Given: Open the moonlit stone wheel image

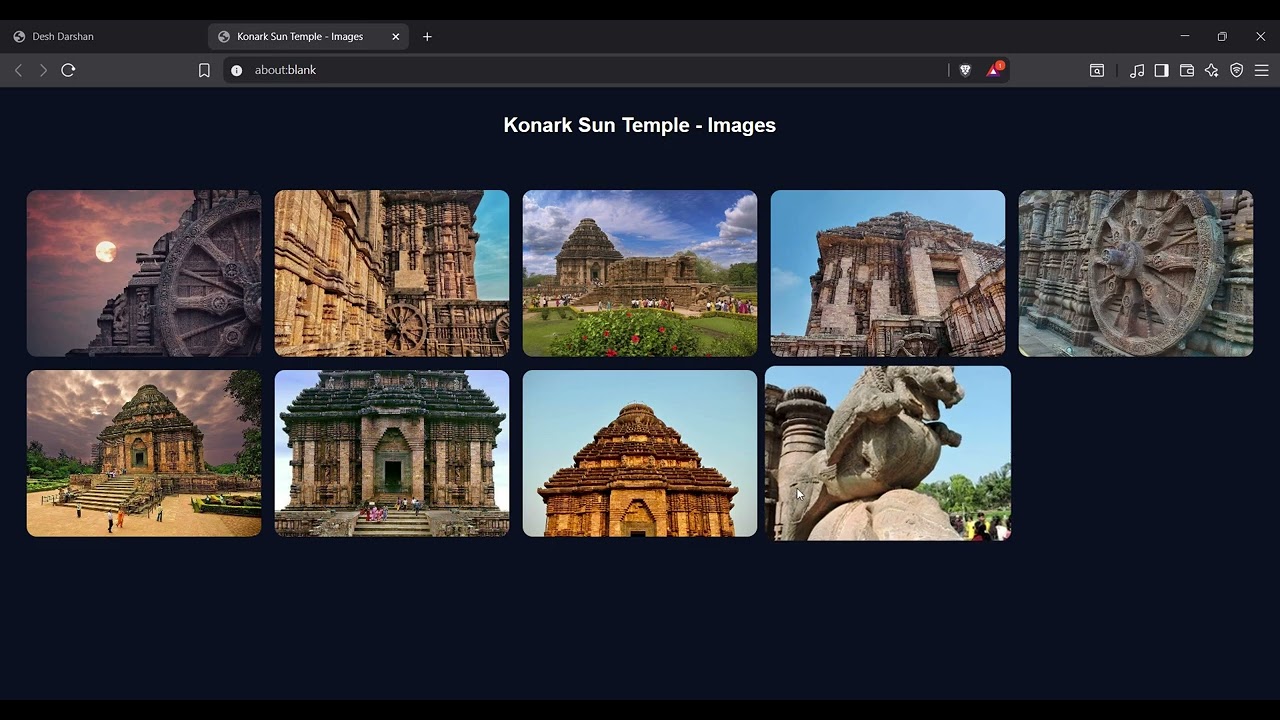Looking at the screenshot, I should [144, 273].
